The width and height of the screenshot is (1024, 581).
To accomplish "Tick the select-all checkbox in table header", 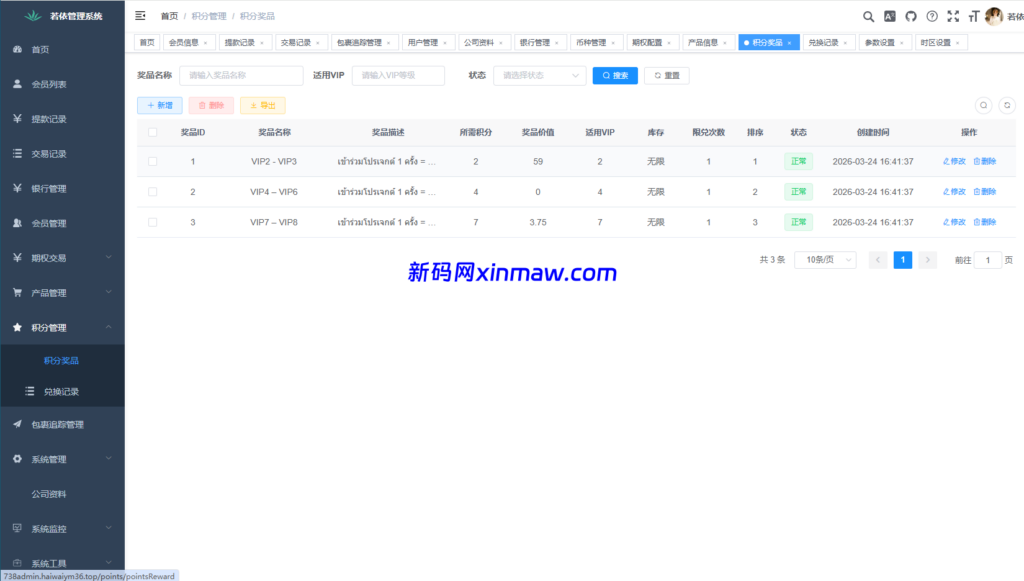I will (x=152, y=132).
